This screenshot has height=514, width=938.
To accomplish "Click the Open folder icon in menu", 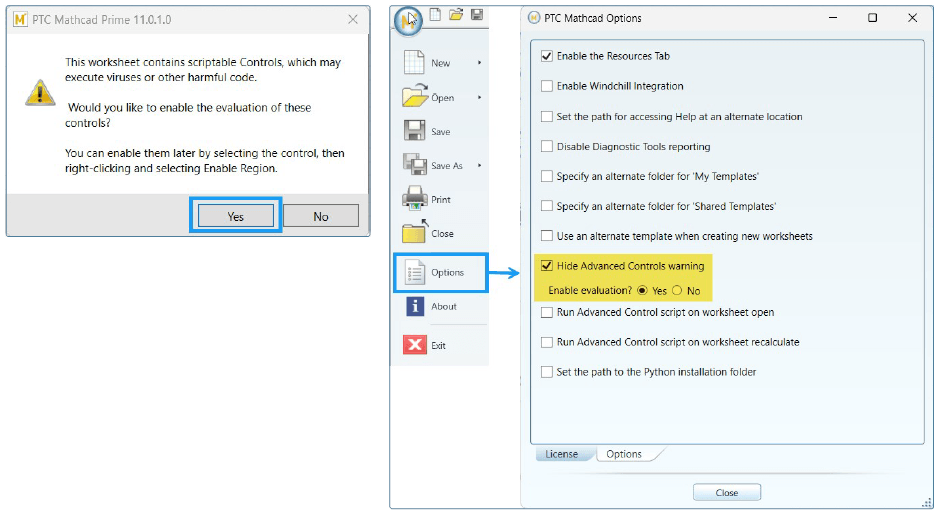I will [415, 96].
